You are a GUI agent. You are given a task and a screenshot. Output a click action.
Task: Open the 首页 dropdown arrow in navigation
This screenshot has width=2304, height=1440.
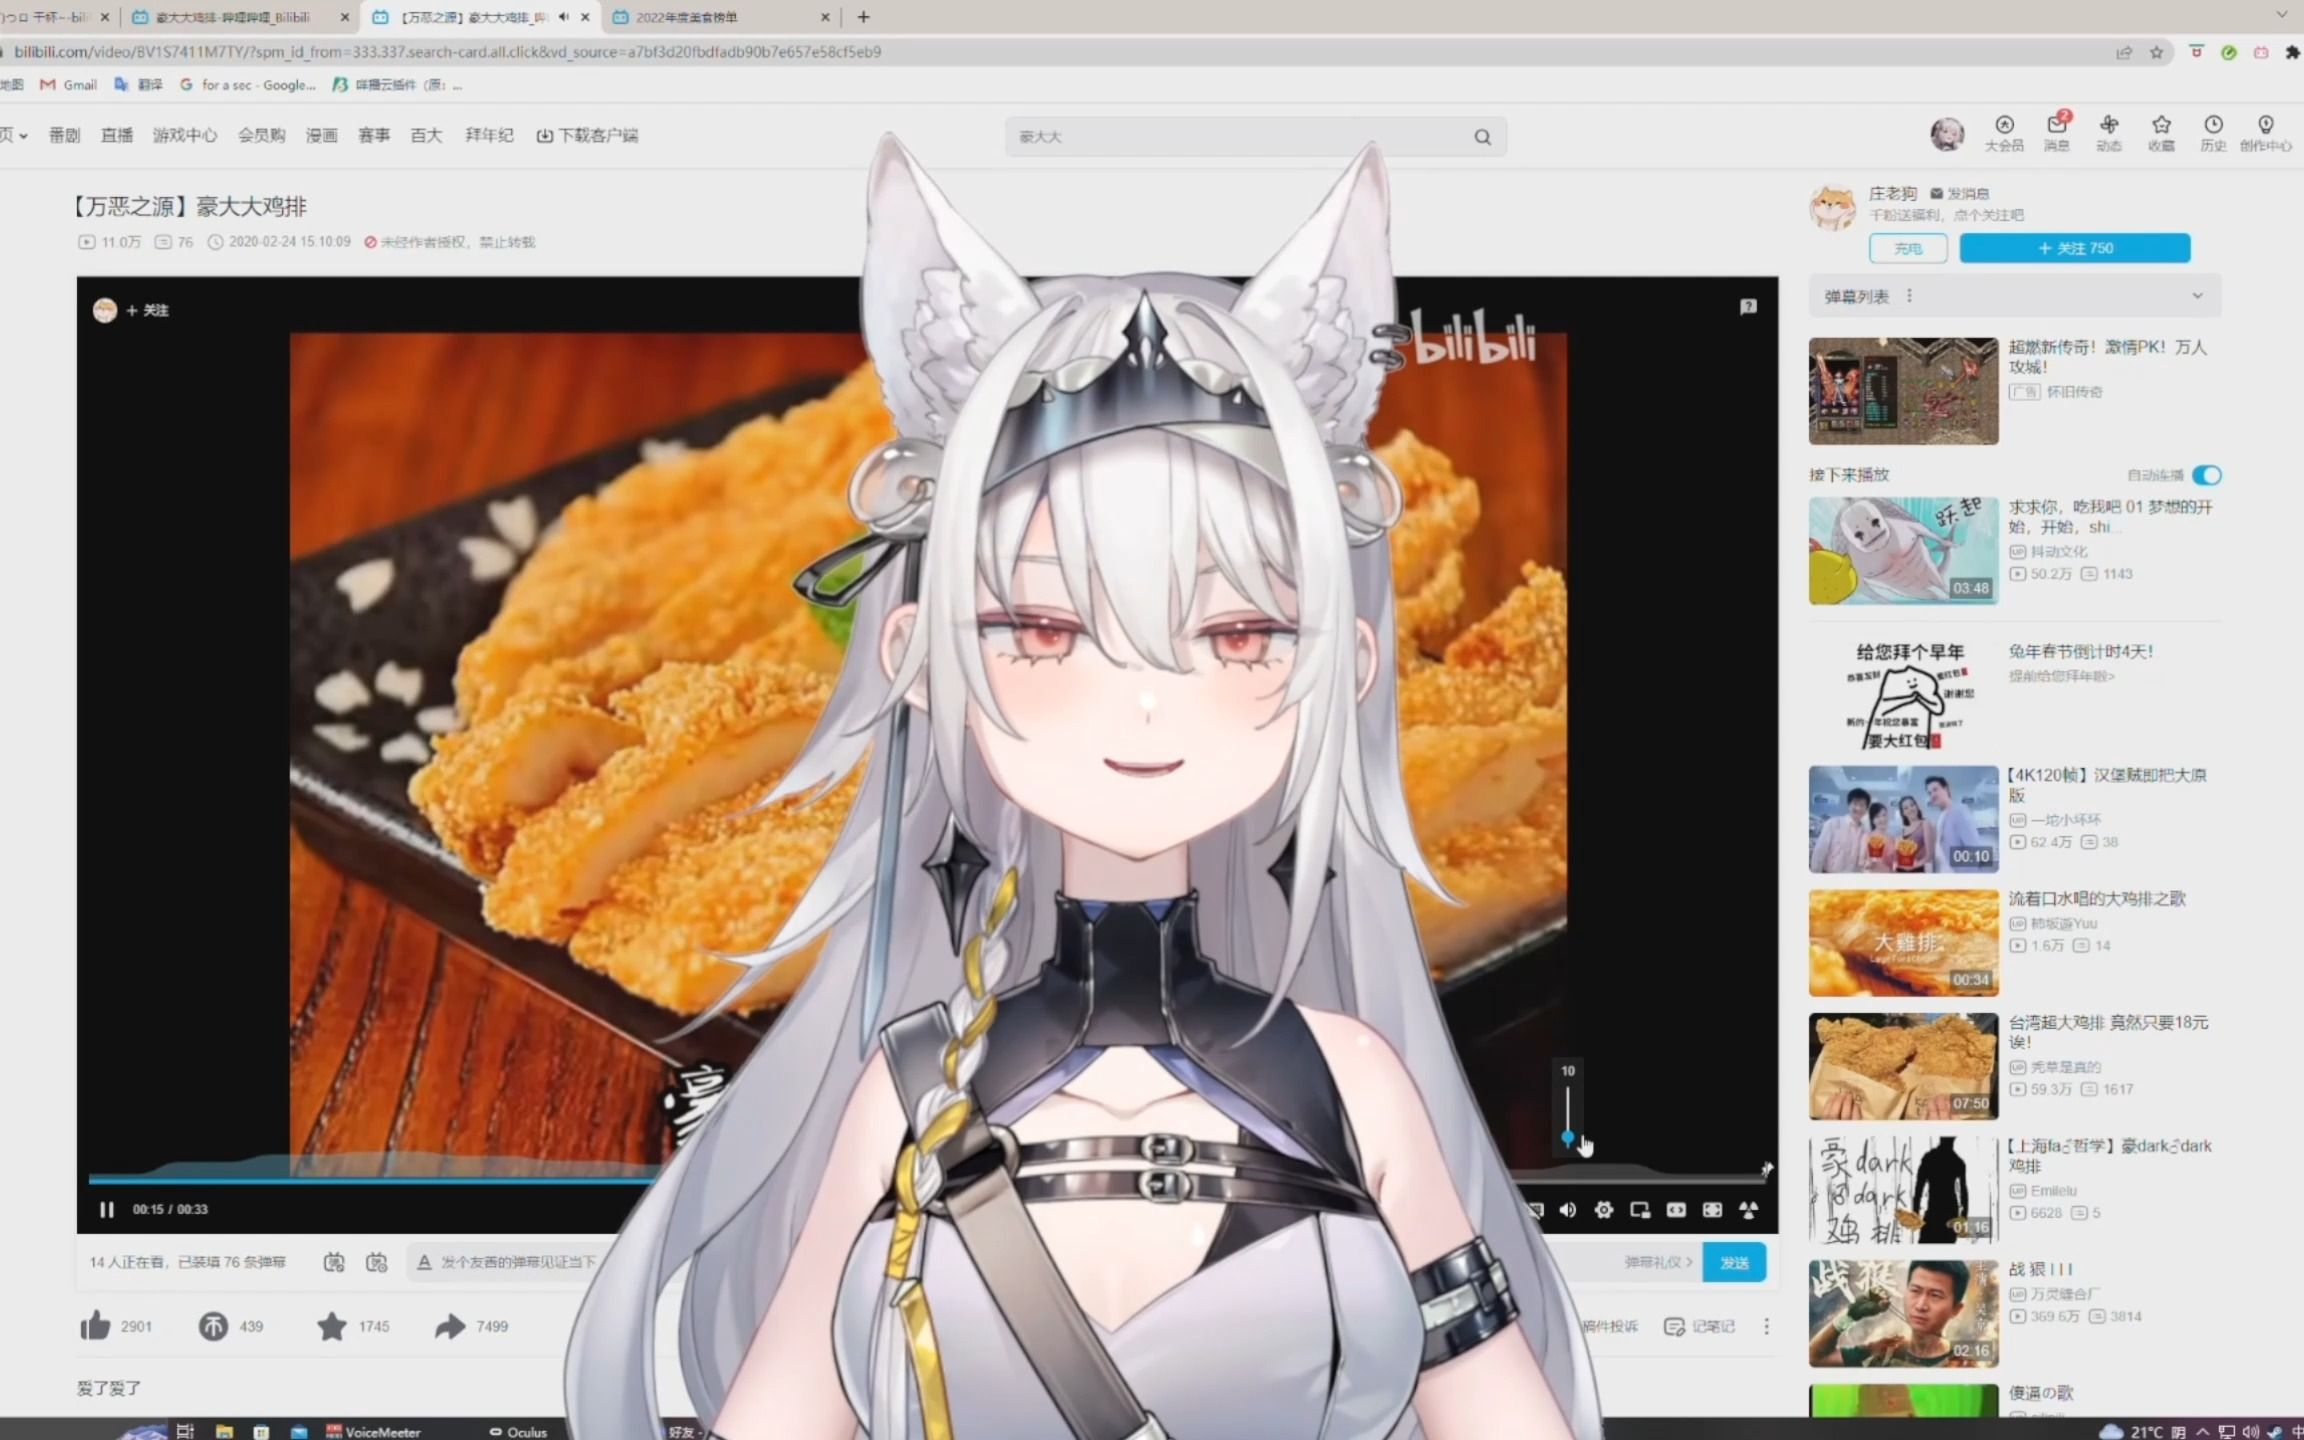tap(22, 136)
